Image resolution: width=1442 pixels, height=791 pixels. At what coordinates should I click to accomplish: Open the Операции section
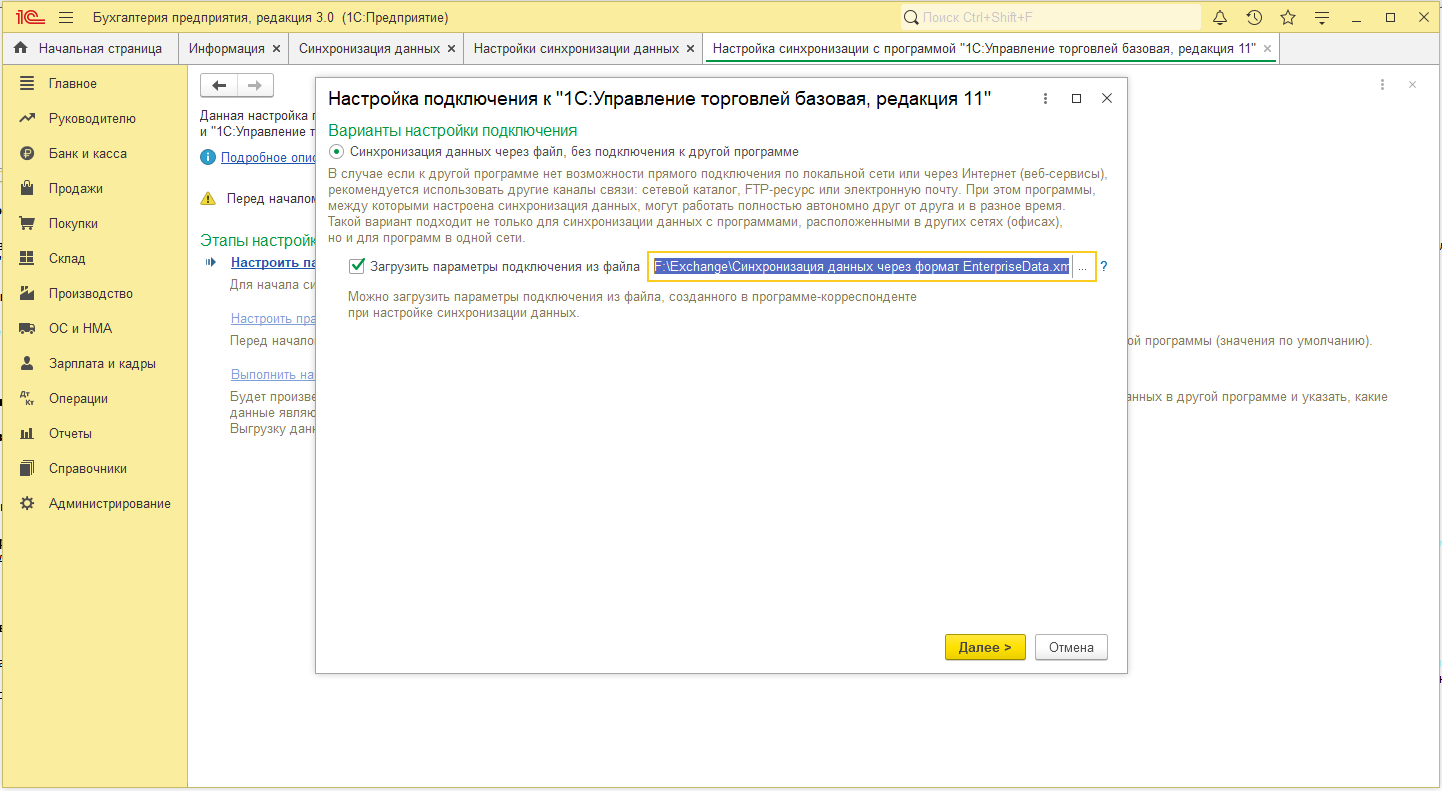pos(95,399)
